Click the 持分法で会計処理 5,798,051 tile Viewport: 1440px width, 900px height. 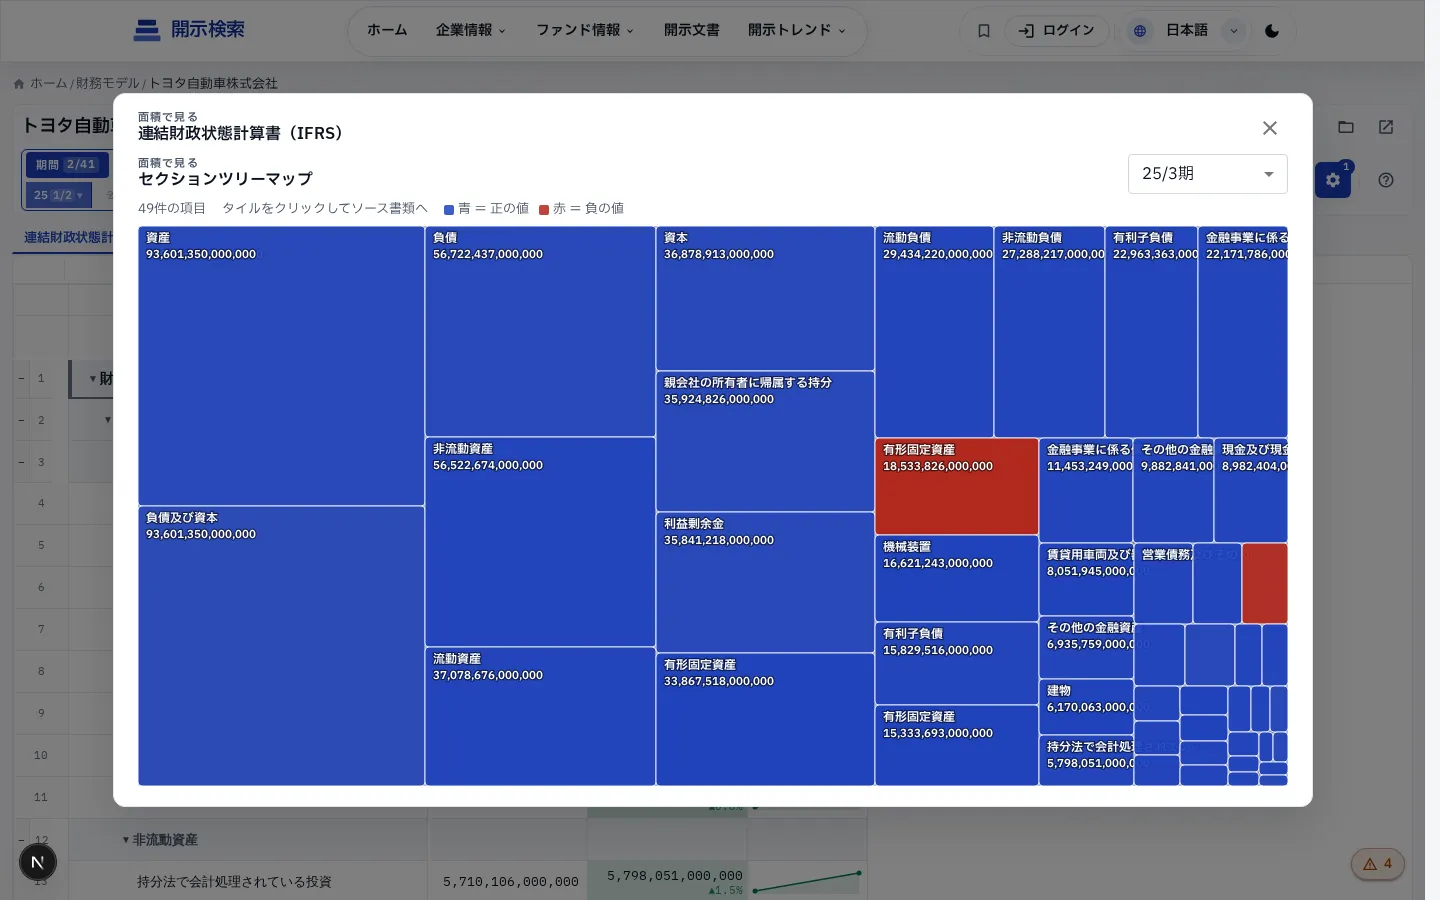(1086, 760)
